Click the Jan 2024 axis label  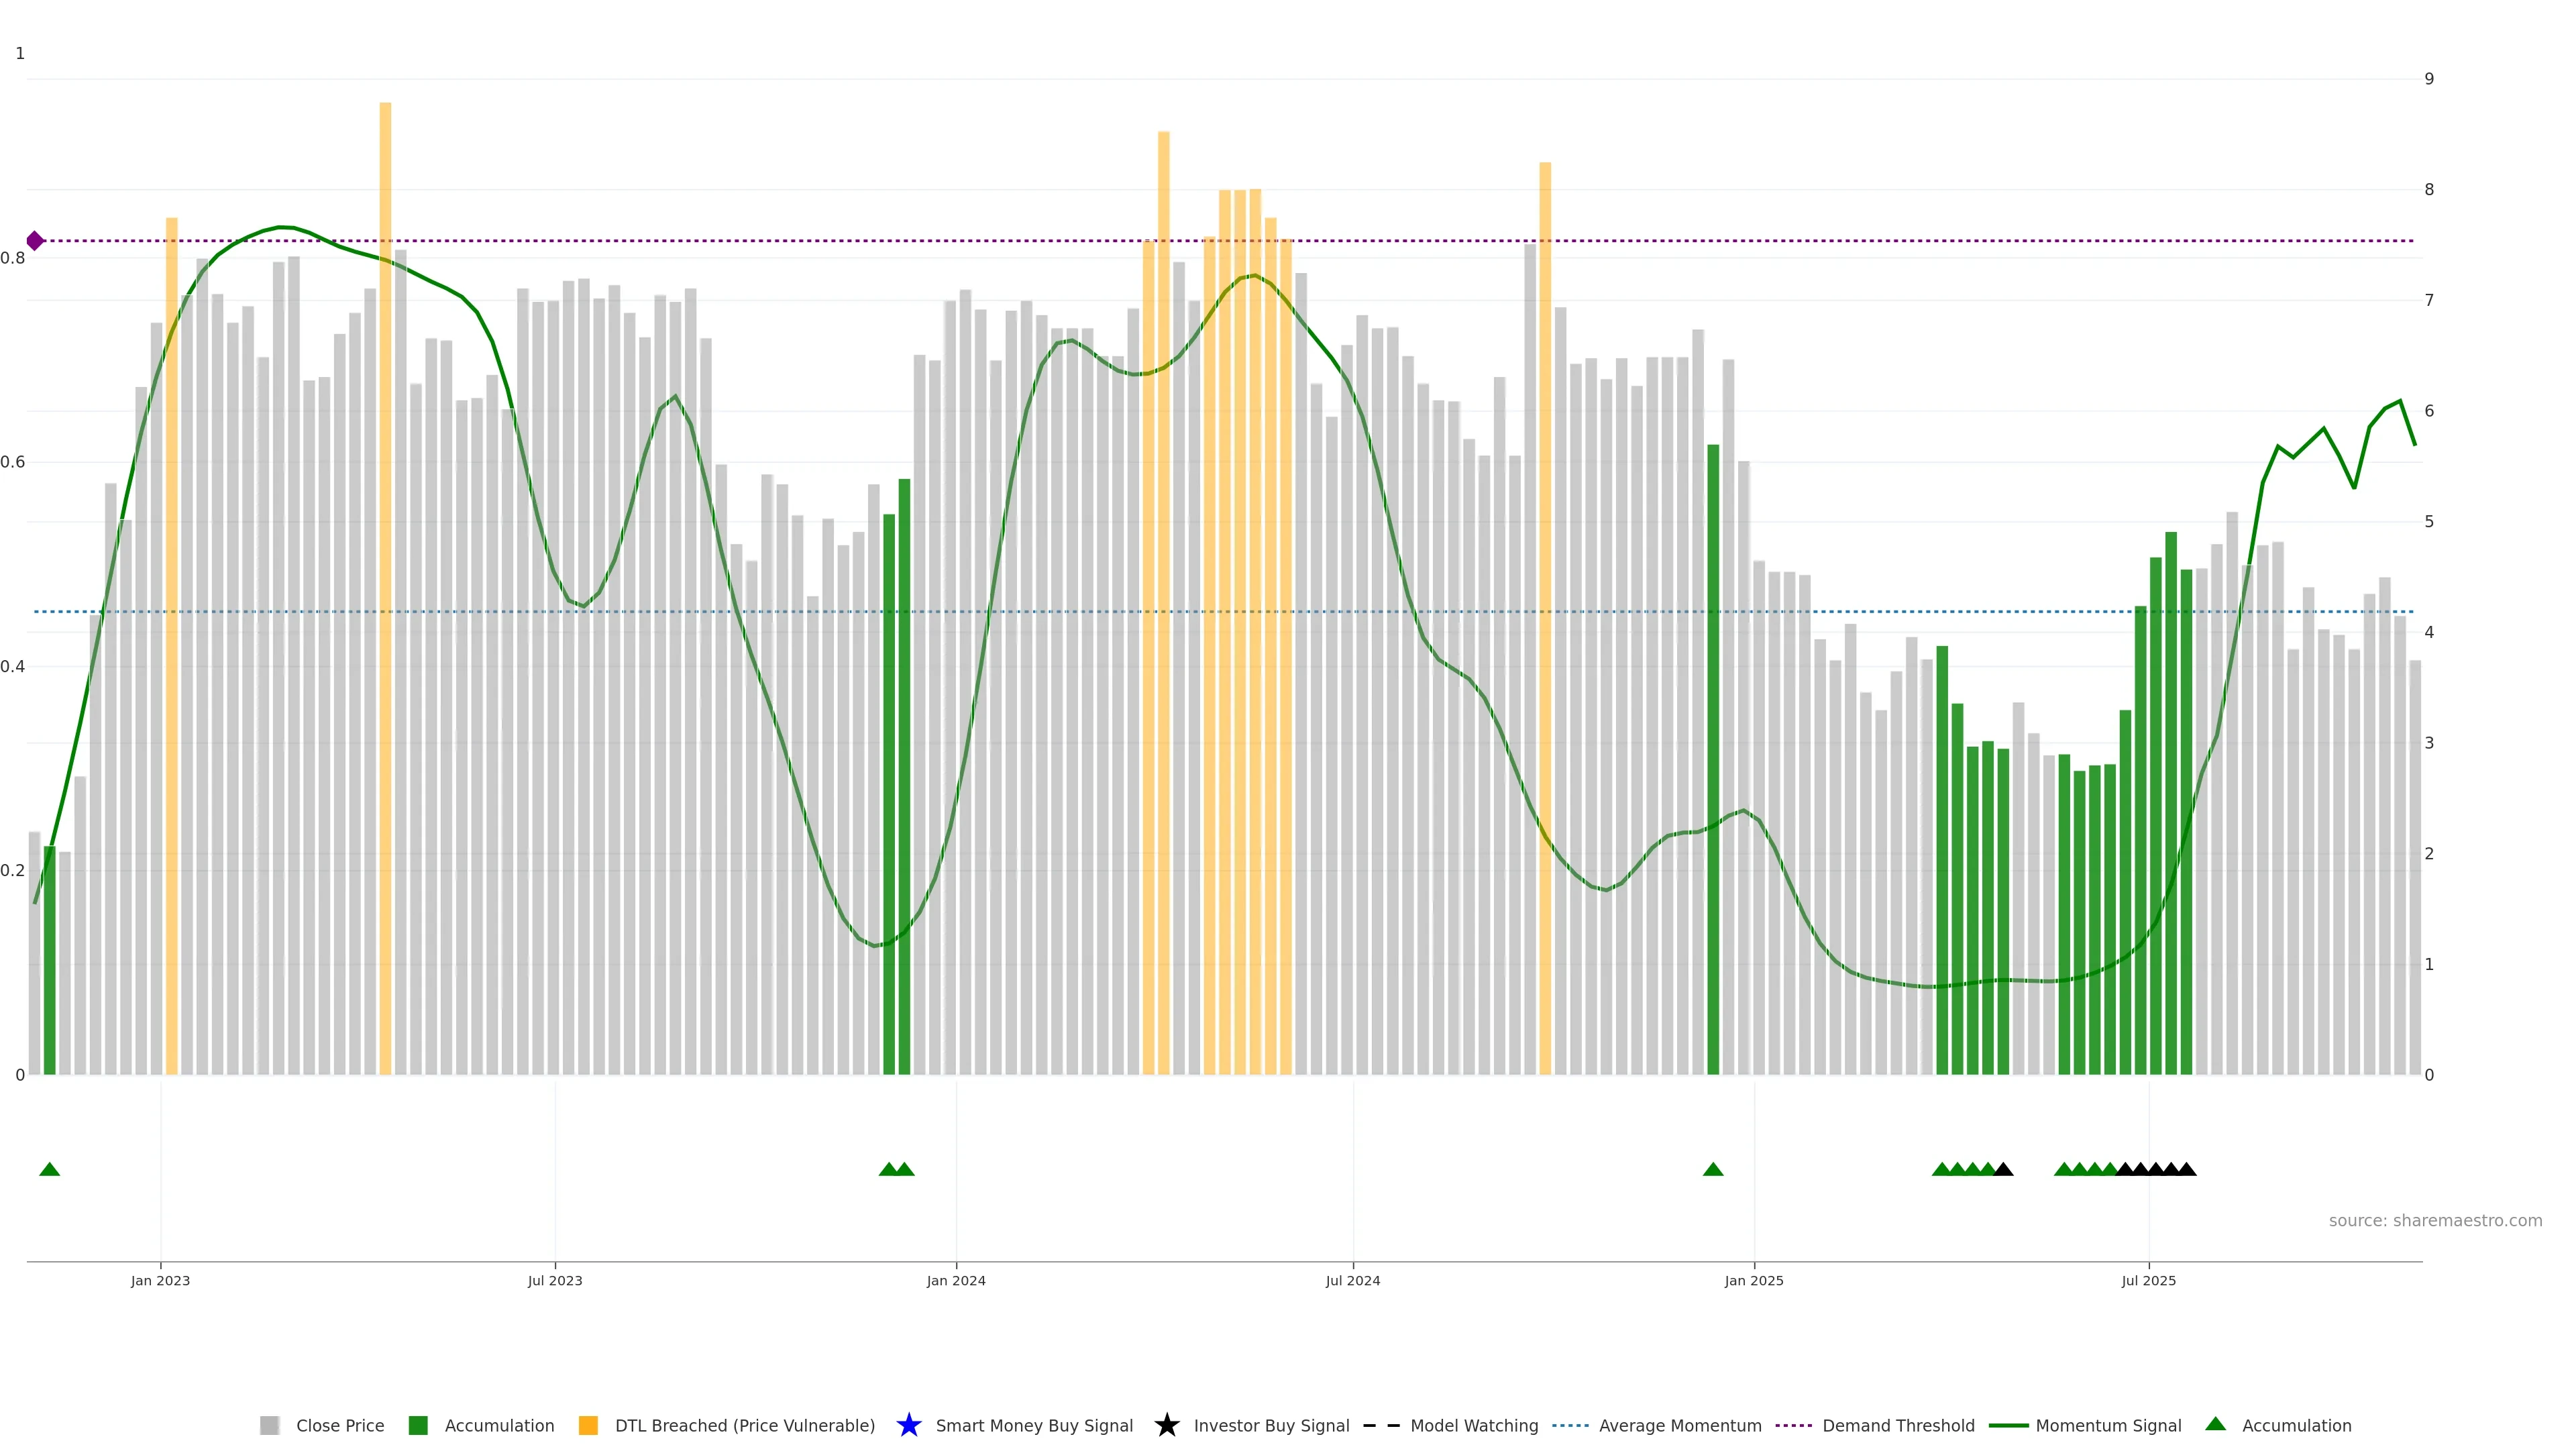[x=955, y=1280]
